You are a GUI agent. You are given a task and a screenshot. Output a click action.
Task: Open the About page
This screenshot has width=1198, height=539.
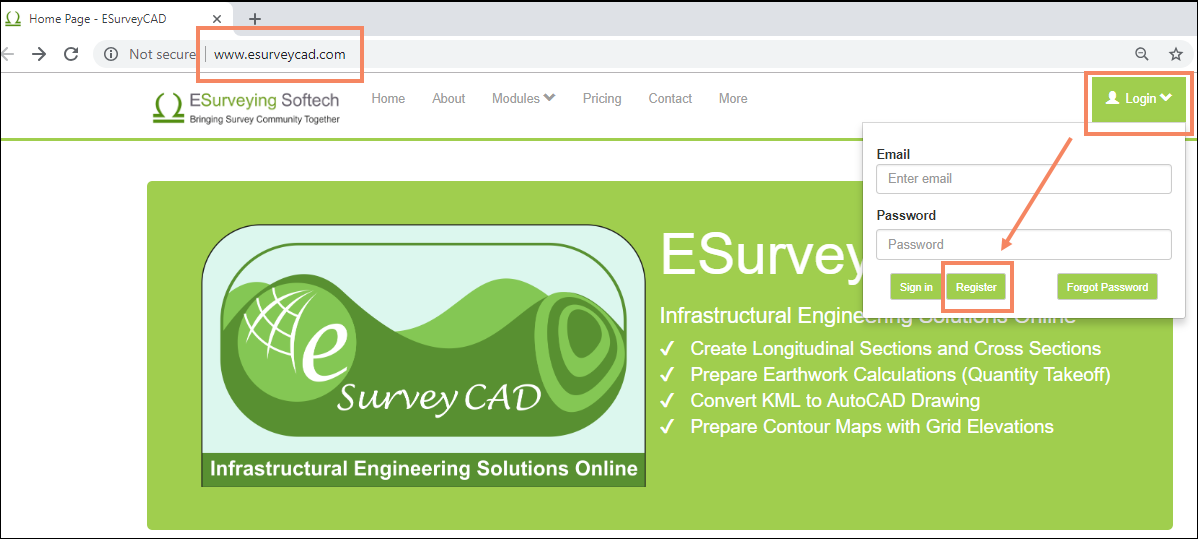[x=448, y=99]
